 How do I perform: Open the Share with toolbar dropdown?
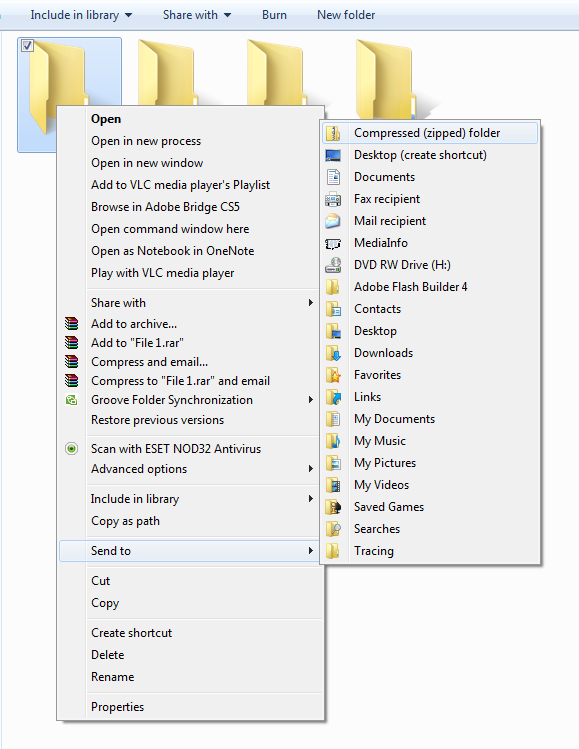click(197, 15)
